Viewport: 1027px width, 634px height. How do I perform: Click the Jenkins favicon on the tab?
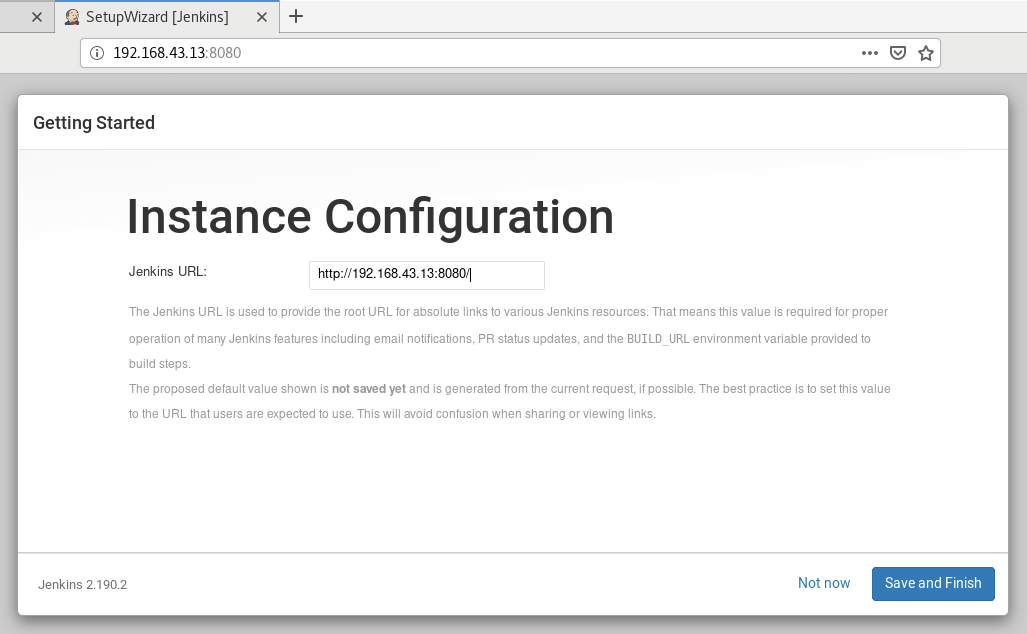(72, 17)
